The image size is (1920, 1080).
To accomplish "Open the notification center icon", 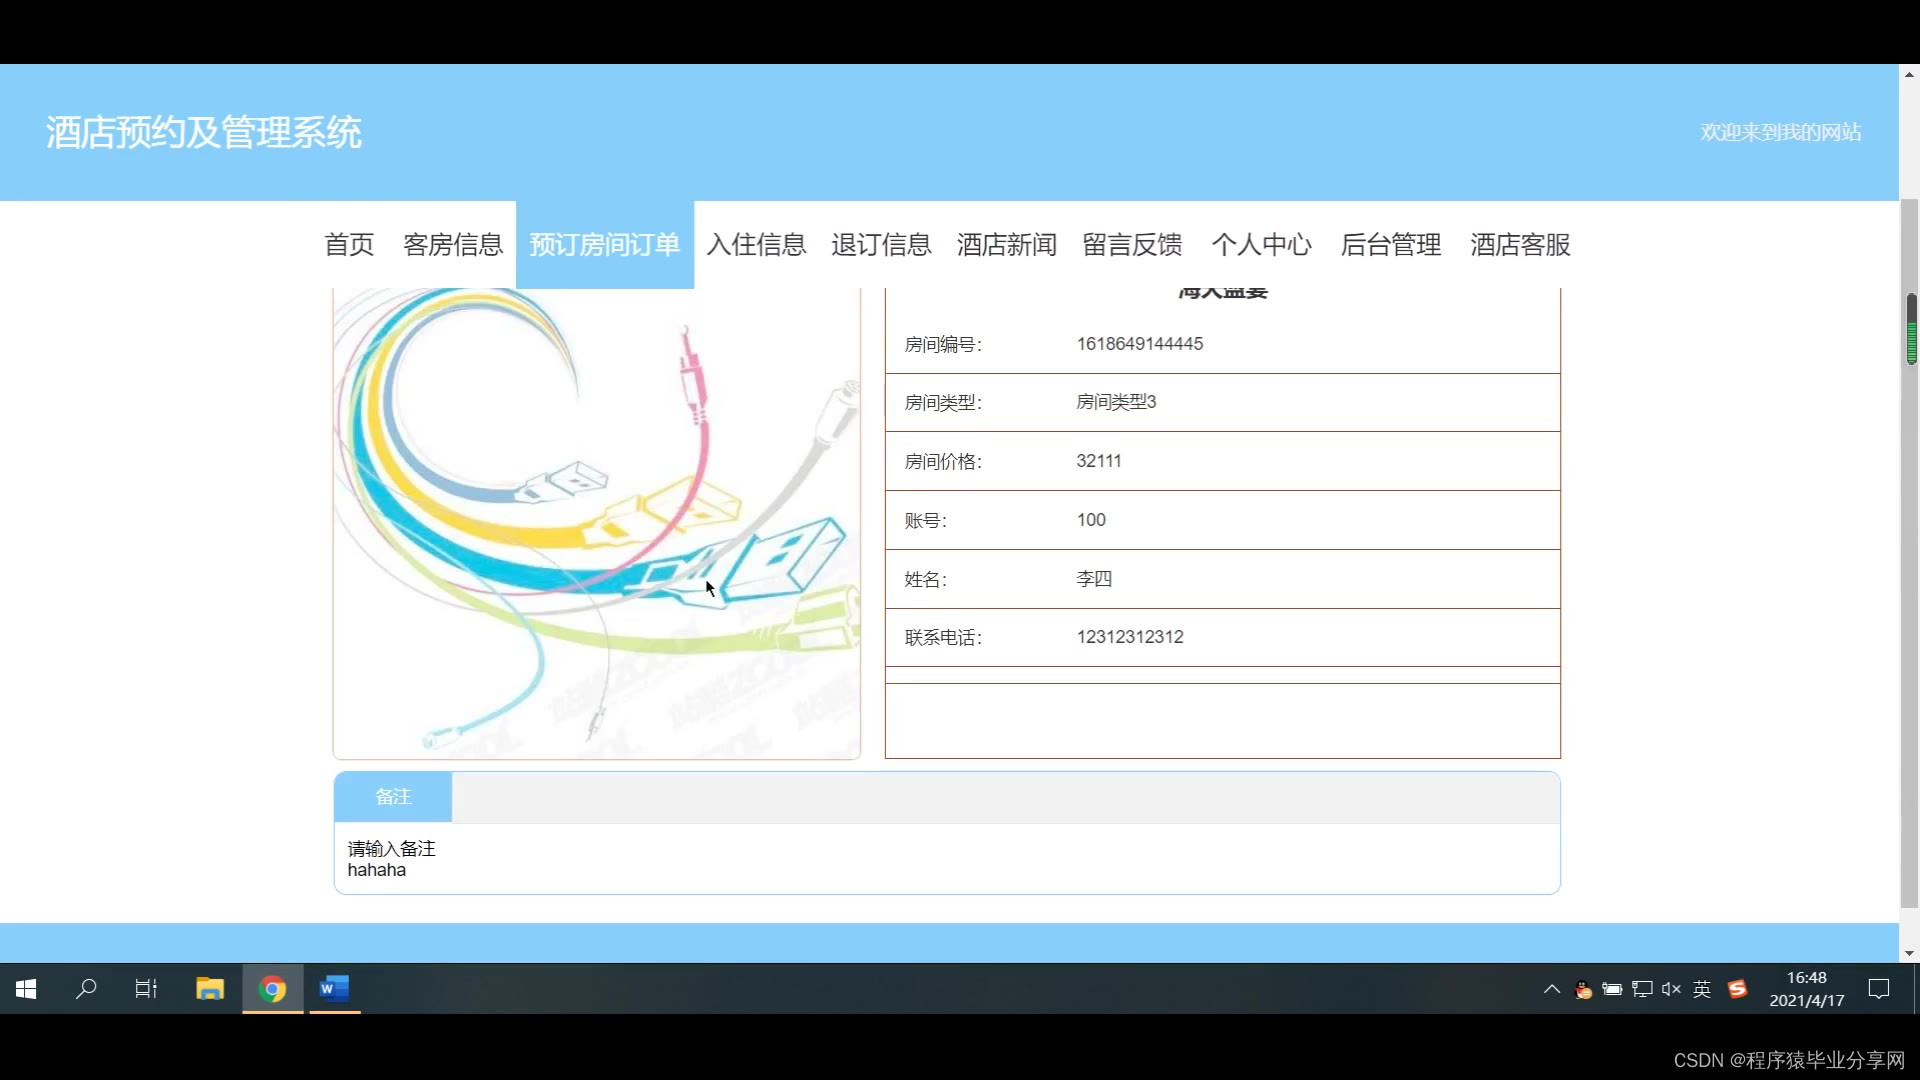I will [x=1879, y=989].
